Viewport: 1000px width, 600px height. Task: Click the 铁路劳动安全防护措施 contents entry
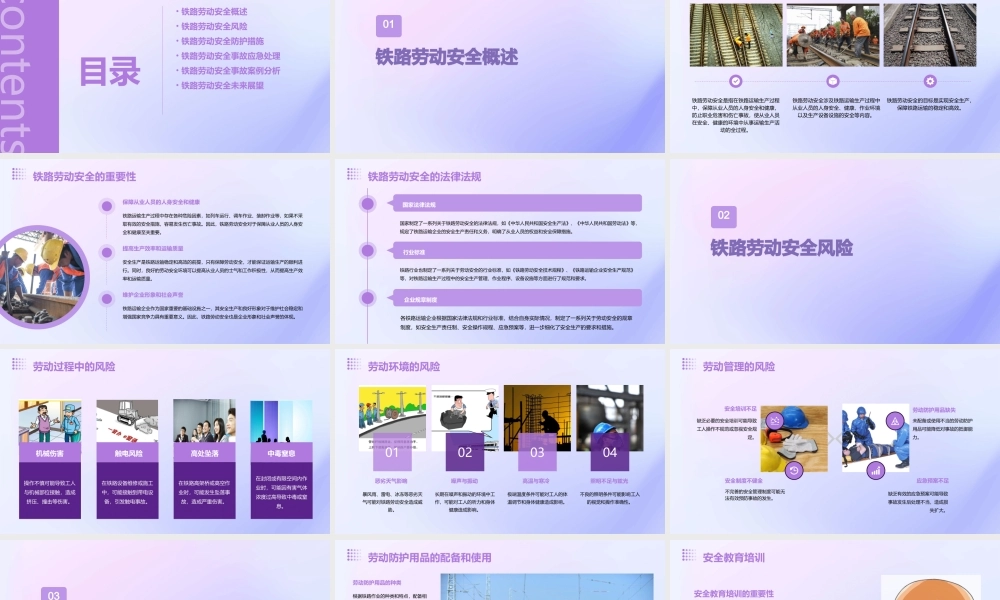click(222, 41)
